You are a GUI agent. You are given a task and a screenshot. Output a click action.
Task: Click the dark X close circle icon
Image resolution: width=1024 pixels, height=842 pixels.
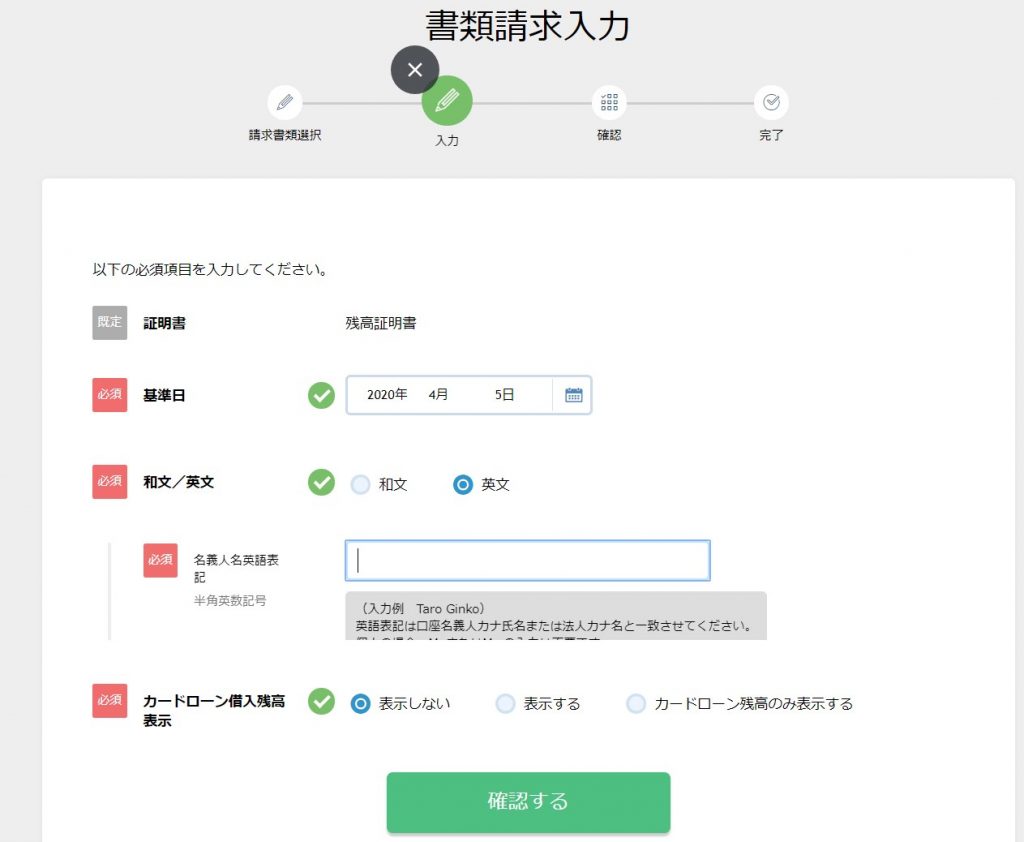(x=415, y=70)
